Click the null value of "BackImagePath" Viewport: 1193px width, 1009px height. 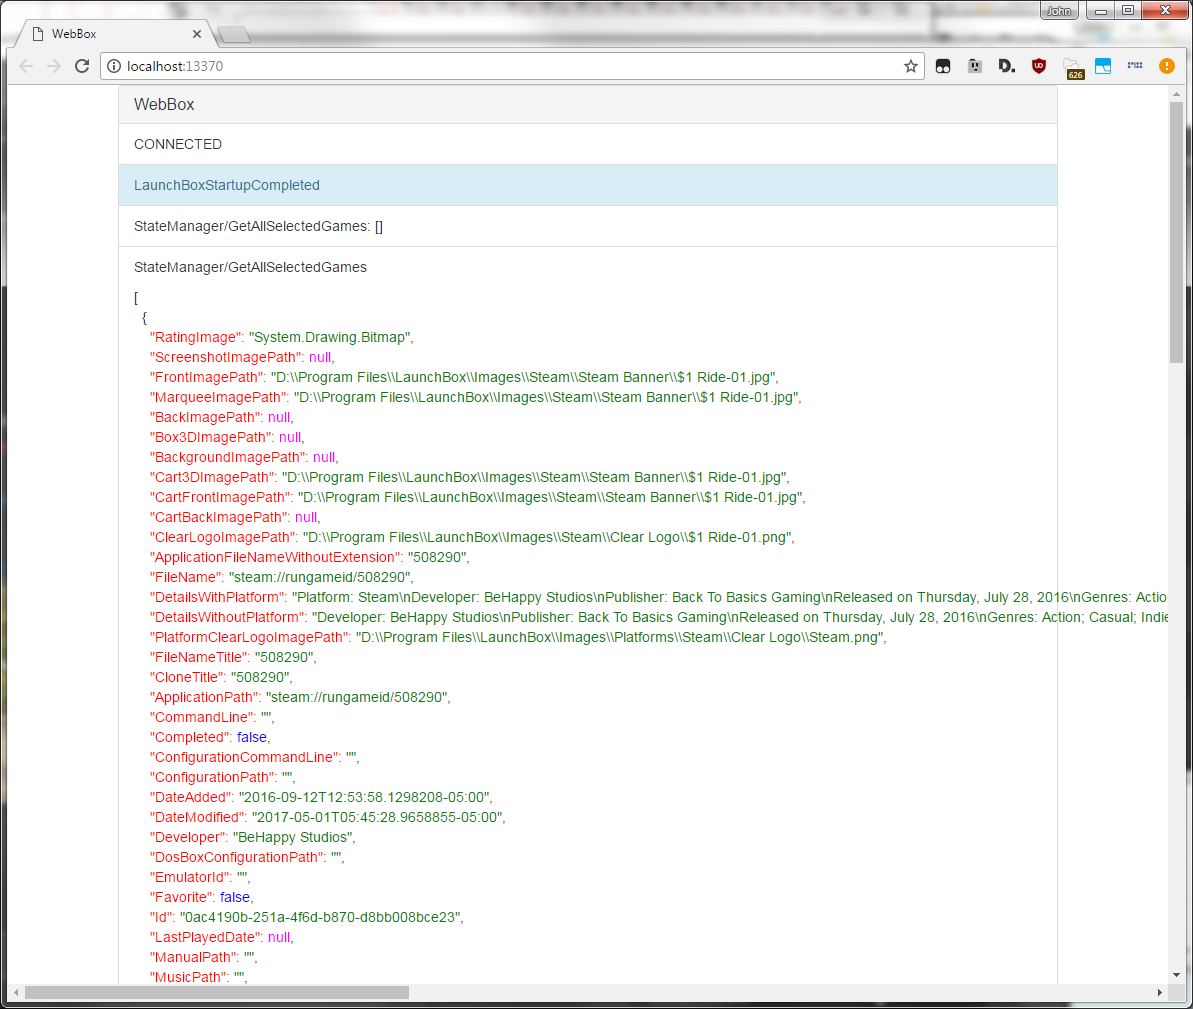278,417
